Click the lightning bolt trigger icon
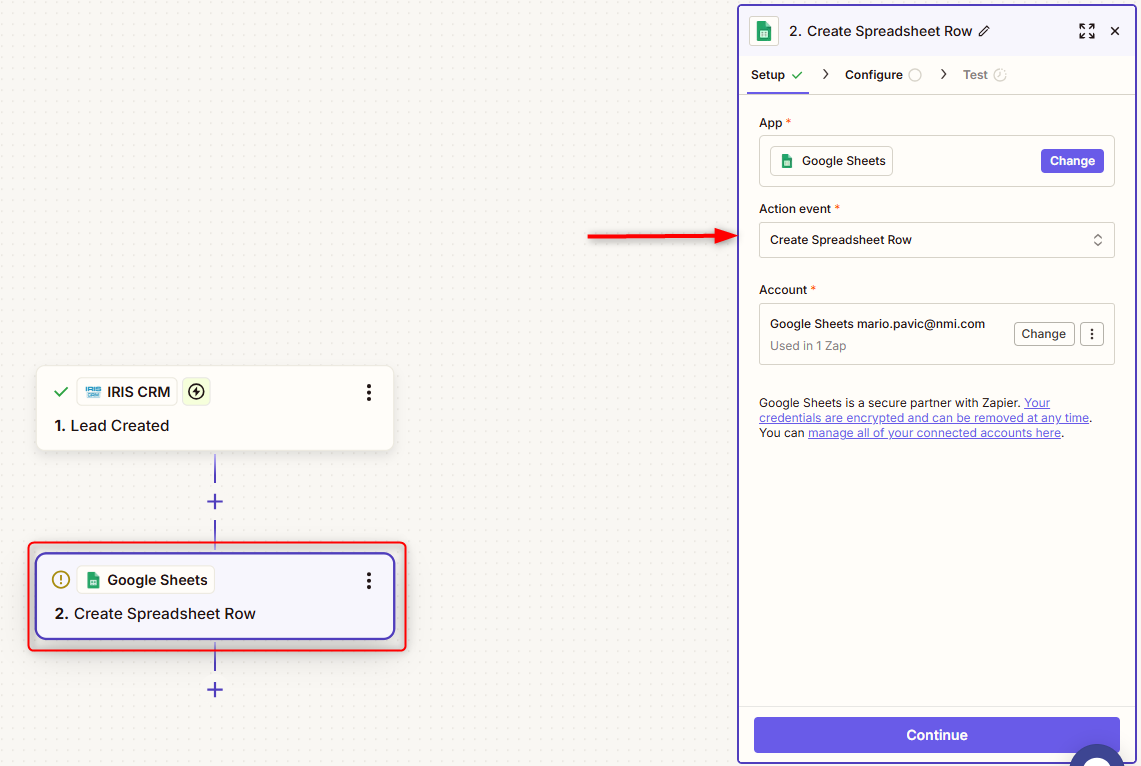The image size is (1141, 766). point(196,392)
